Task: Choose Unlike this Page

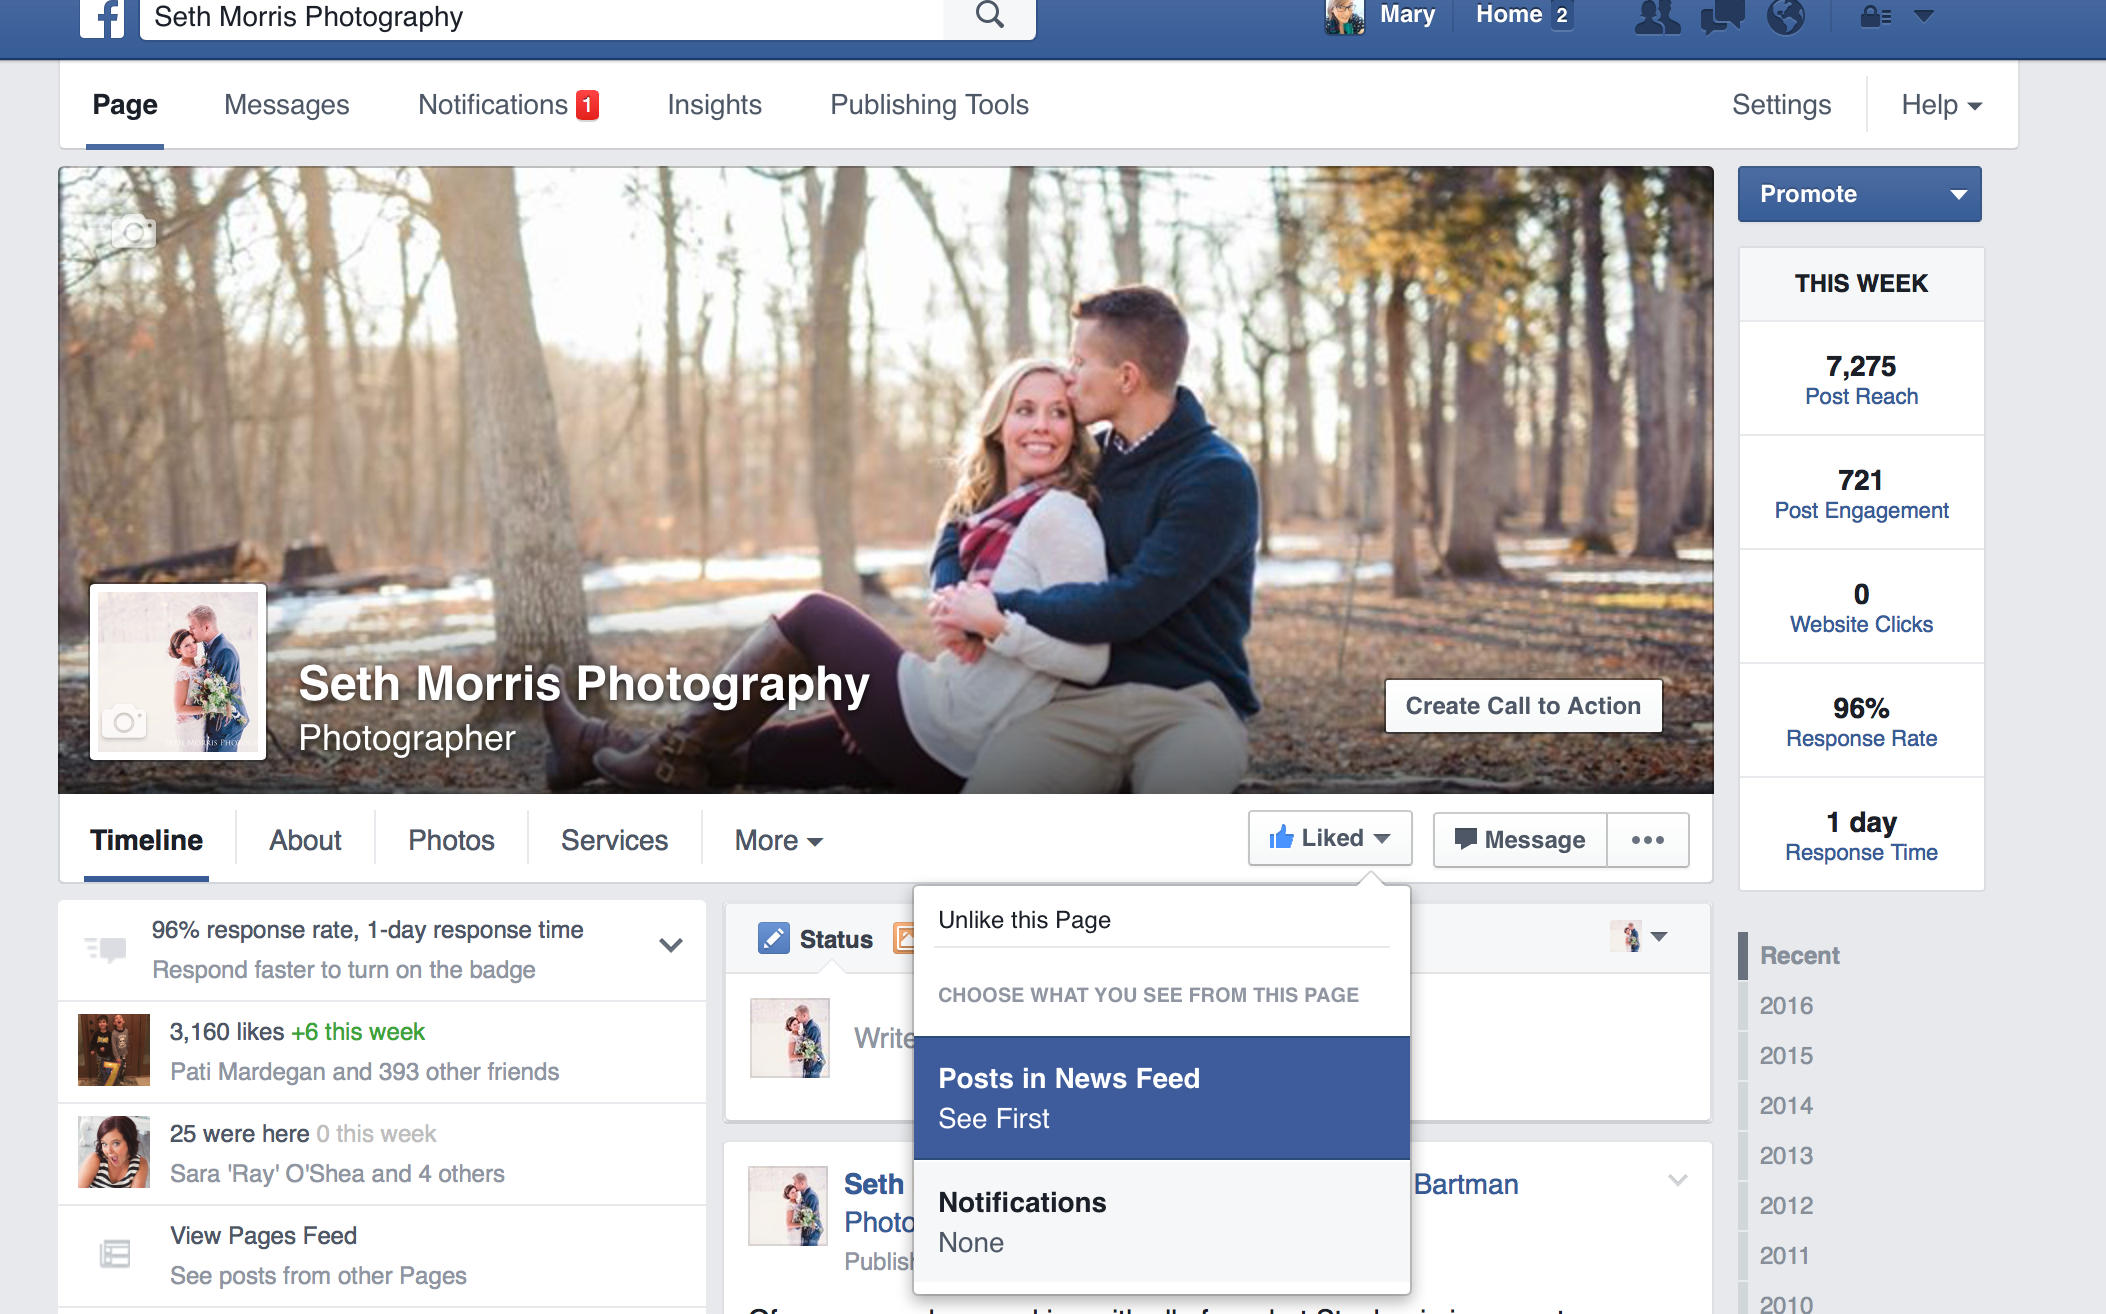Action: coord(1024,920)
